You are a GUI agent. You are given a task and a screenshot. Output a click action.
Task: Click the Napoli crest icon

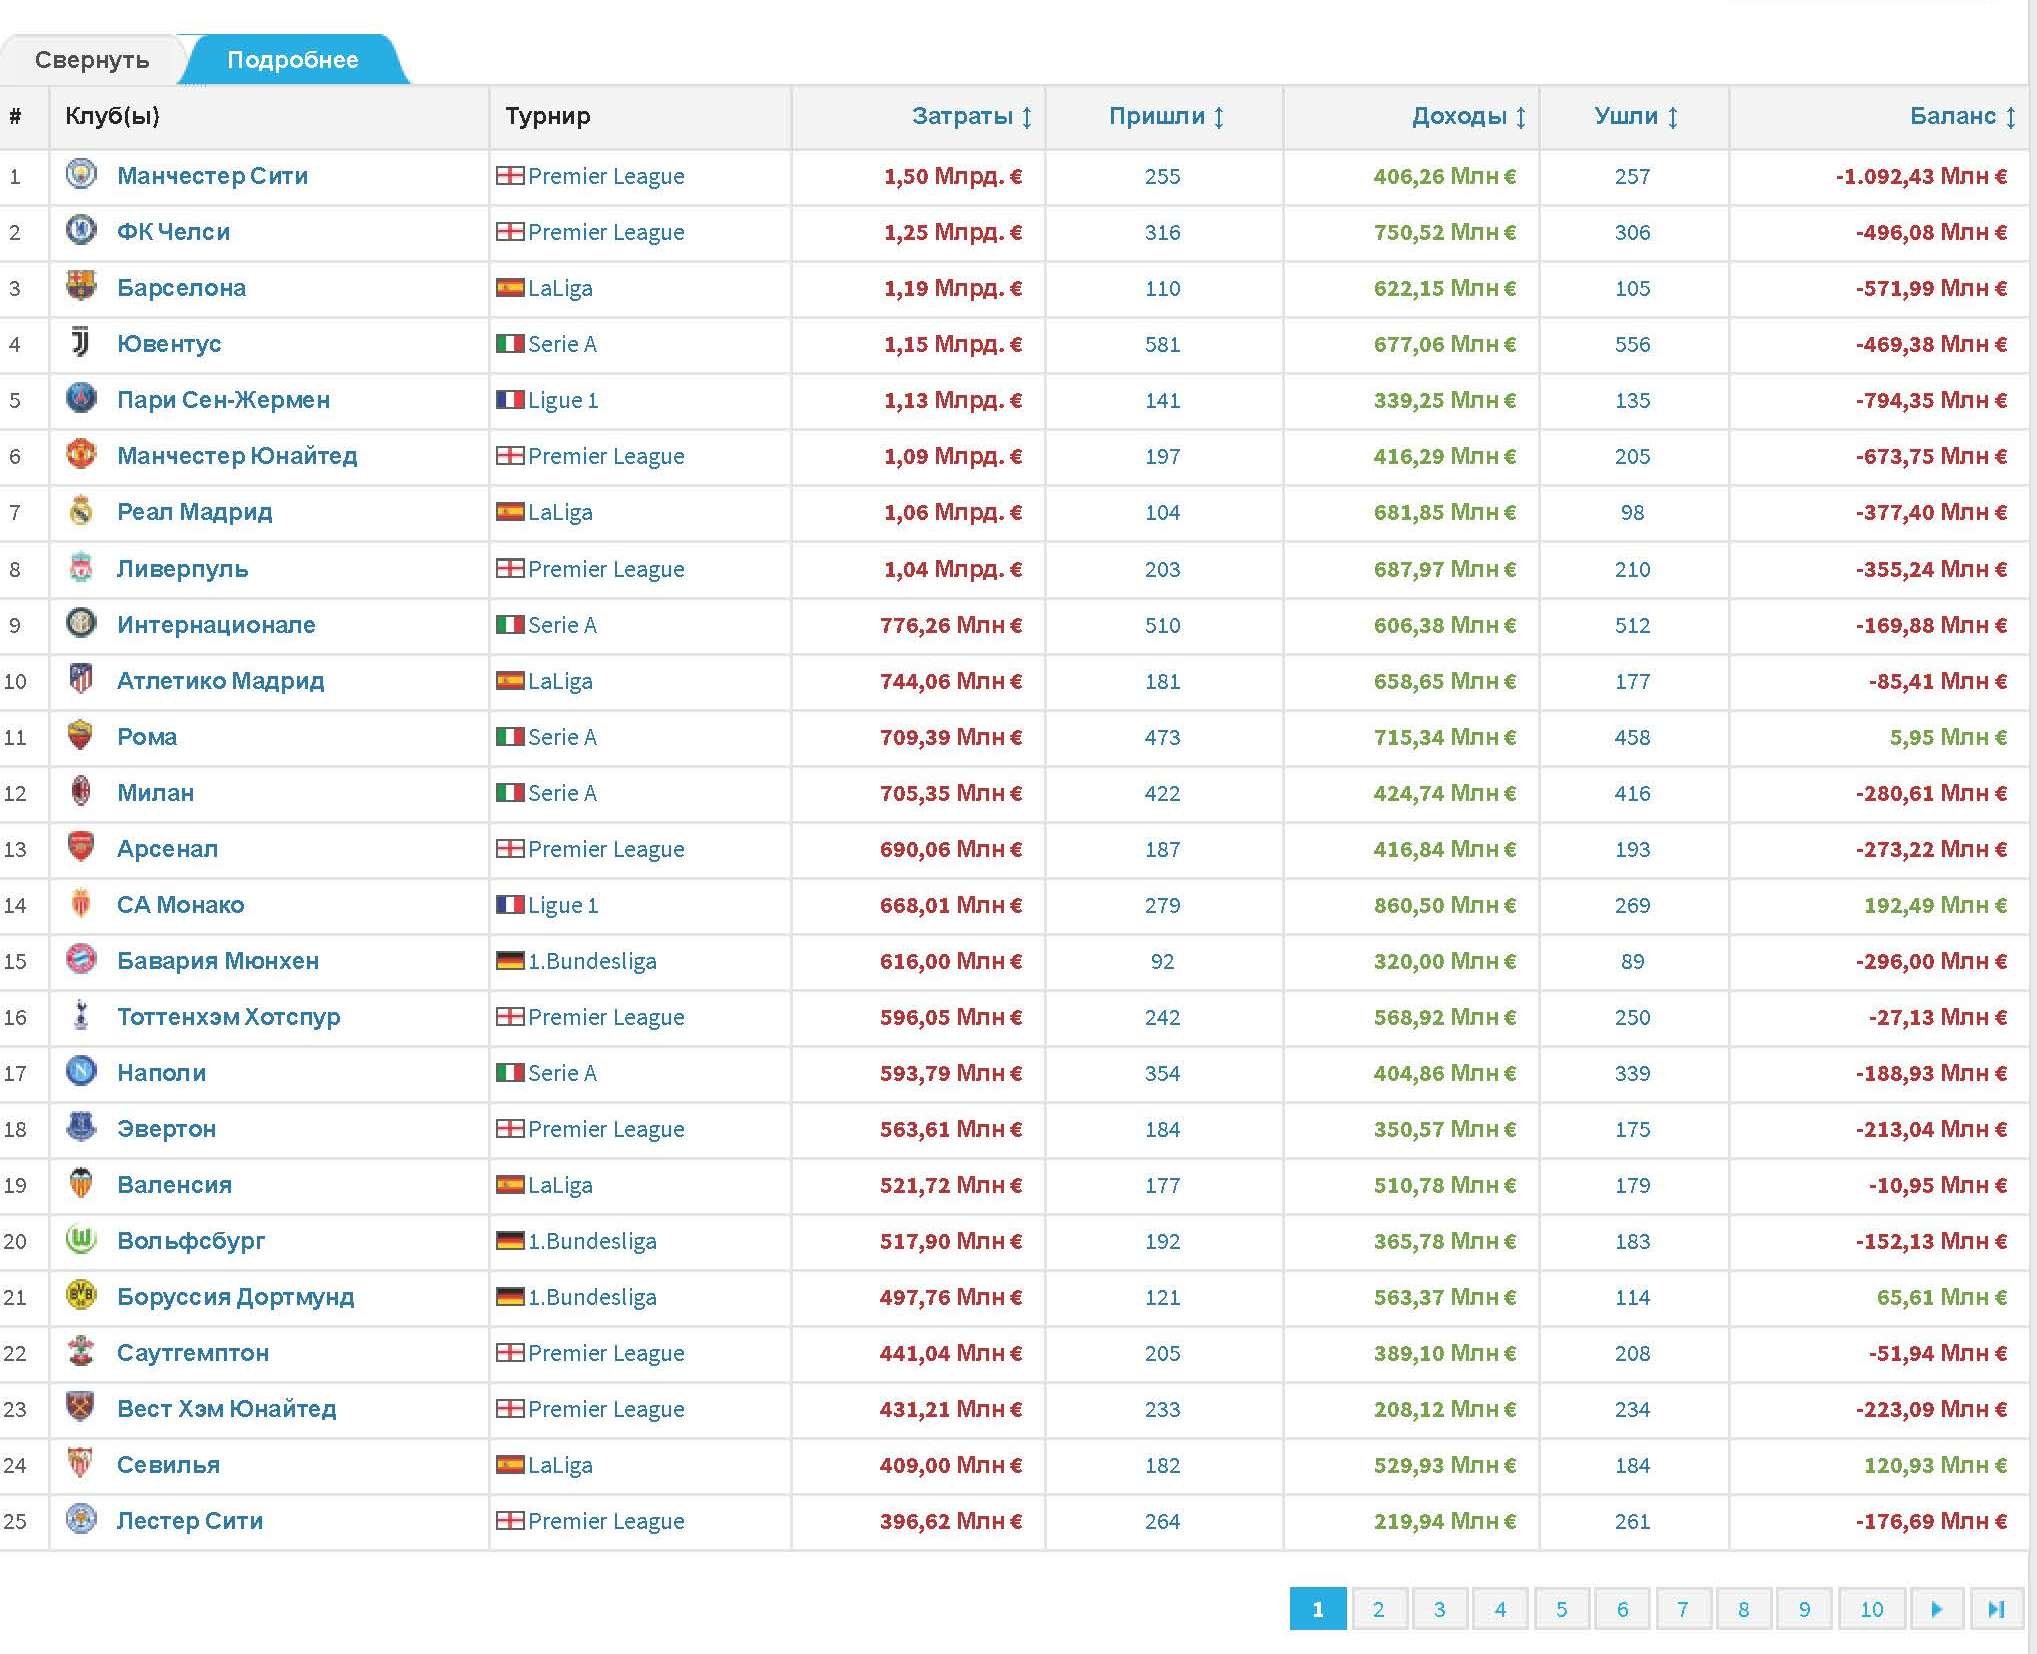[x=81, y=1072]
